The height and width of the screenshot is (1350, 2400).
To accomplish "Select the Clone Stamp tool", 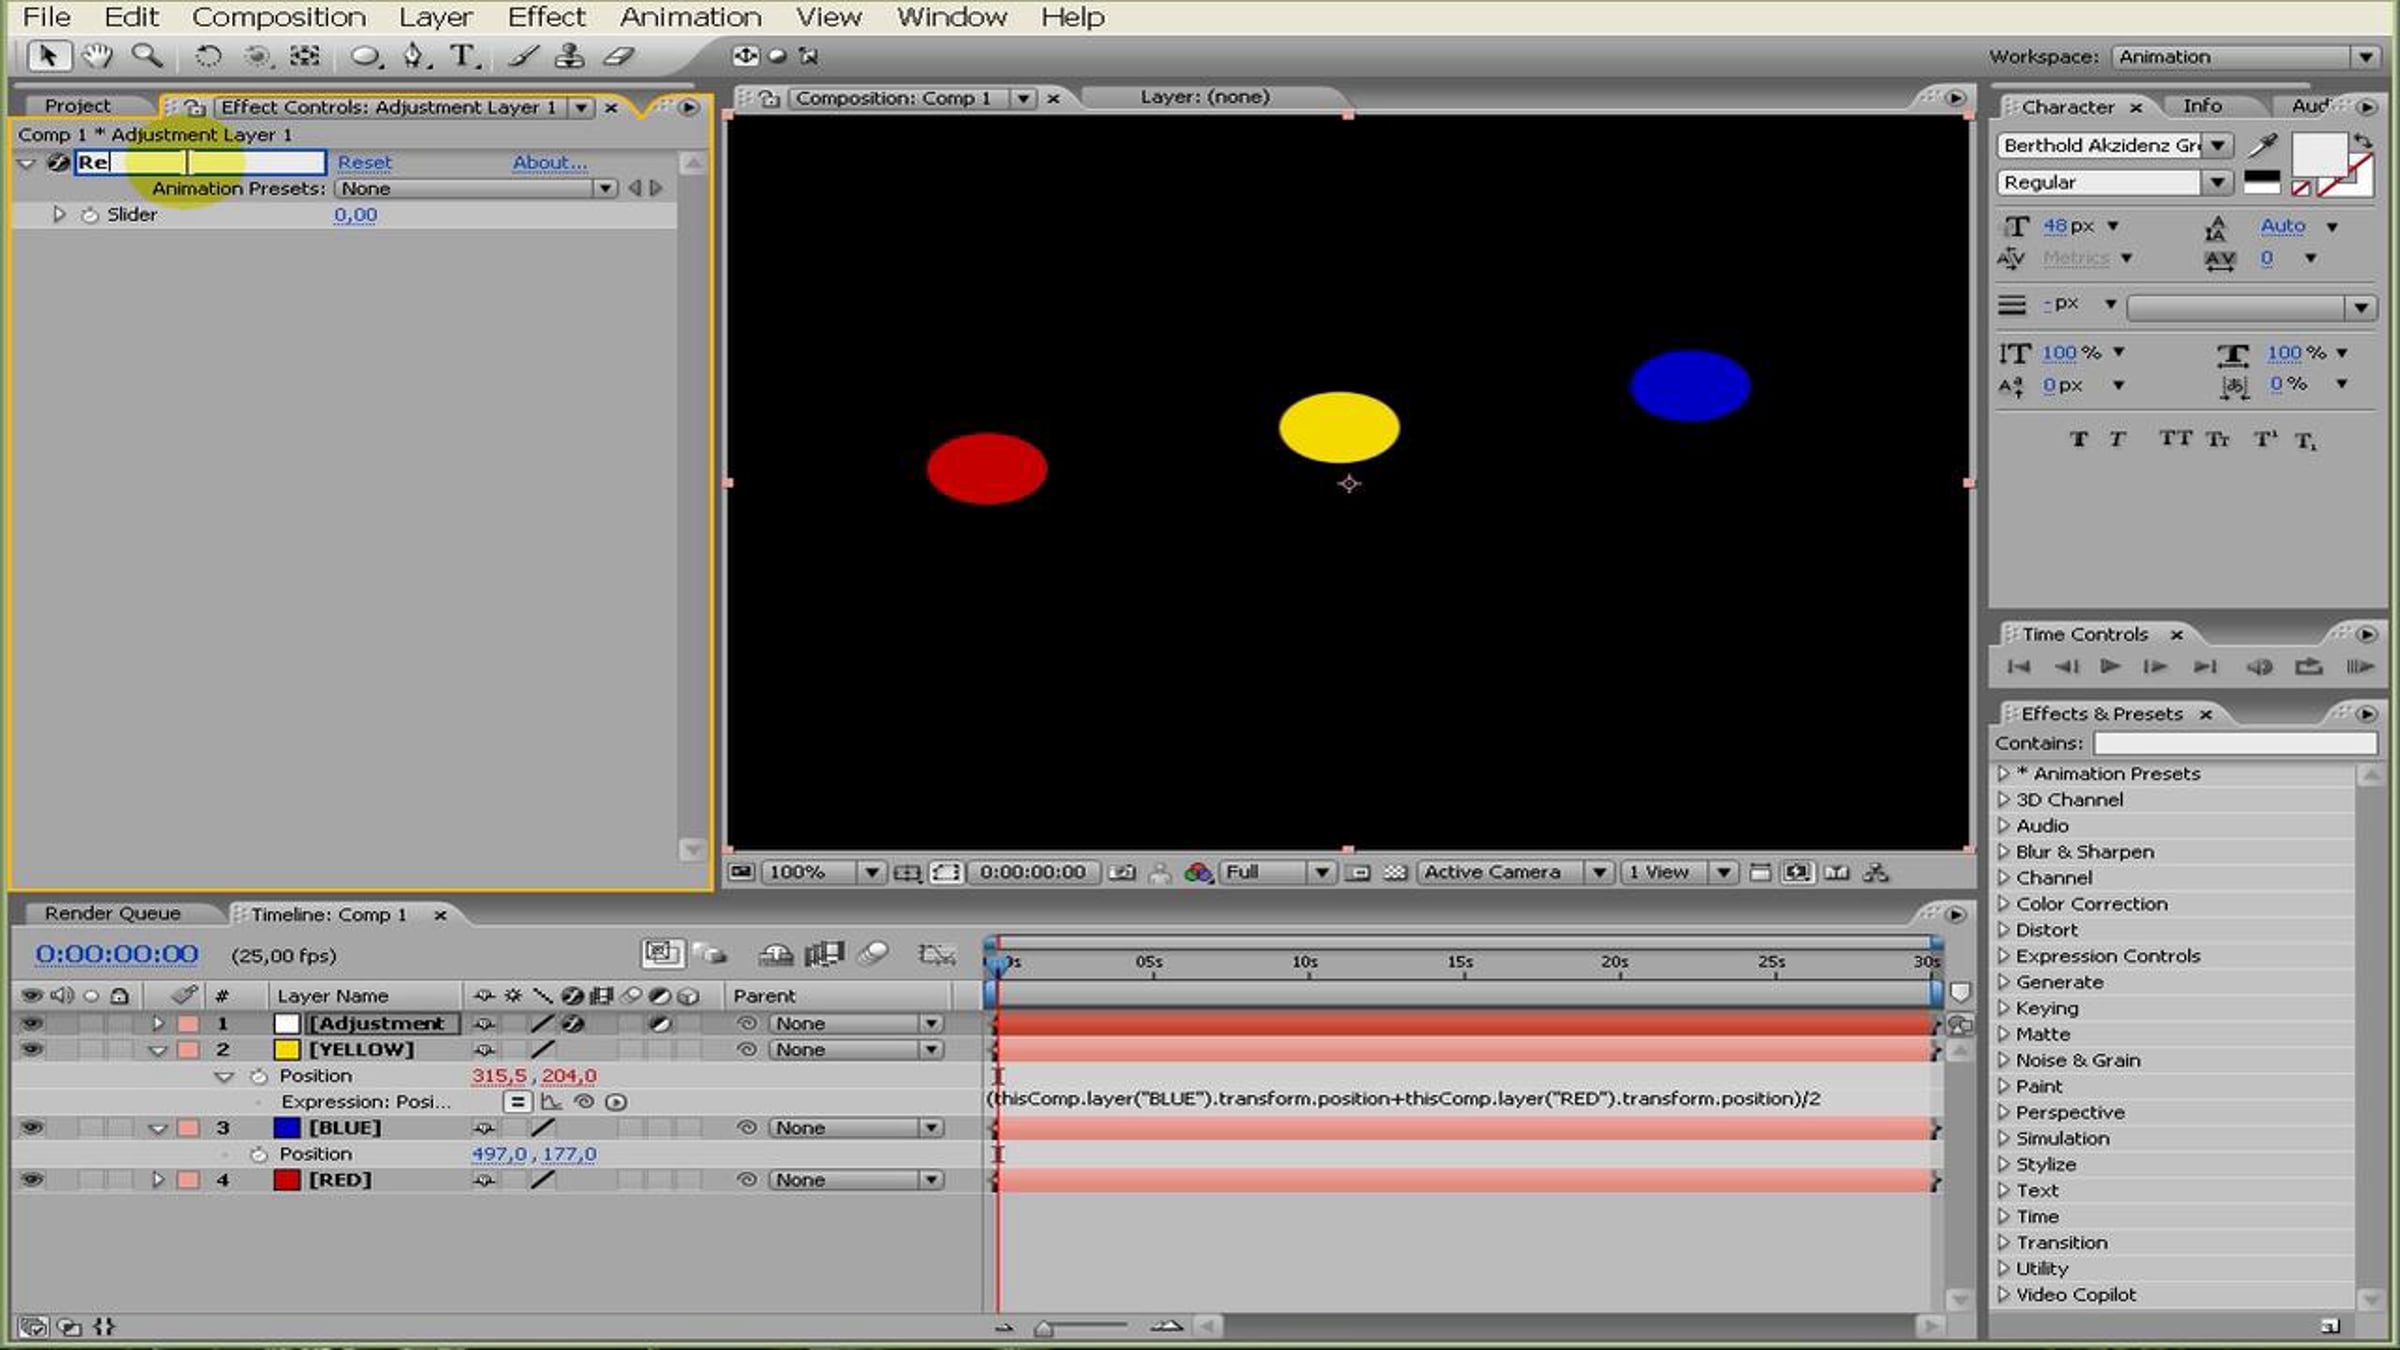I will coord(570,56).
